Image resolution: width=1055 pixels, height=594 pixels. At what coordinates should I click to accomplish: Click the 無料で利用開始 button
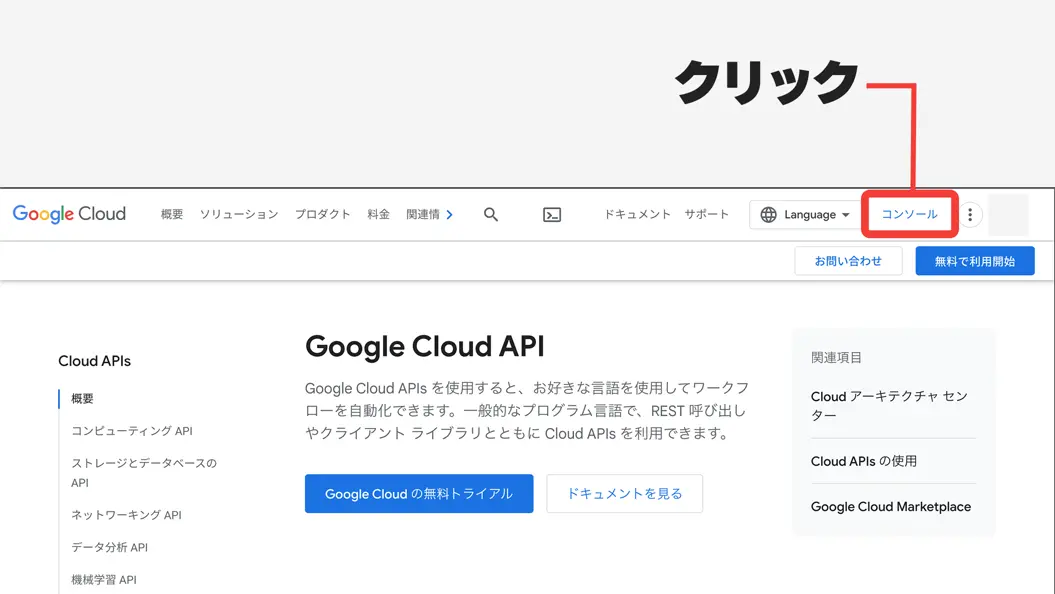[x=975, y=261]
